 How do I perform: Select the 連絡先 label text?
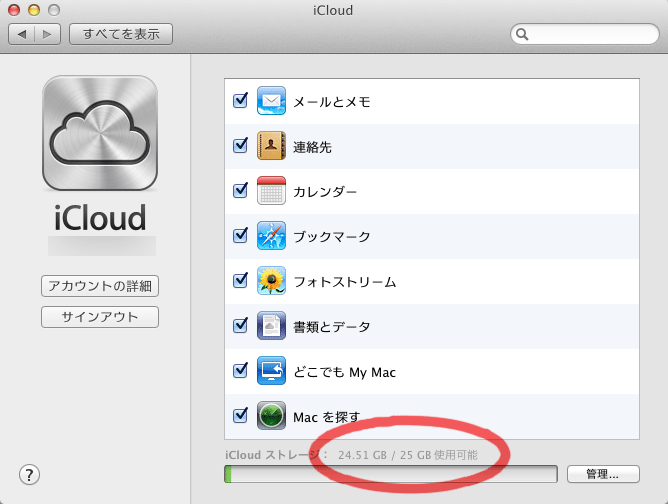click(312, 147)
